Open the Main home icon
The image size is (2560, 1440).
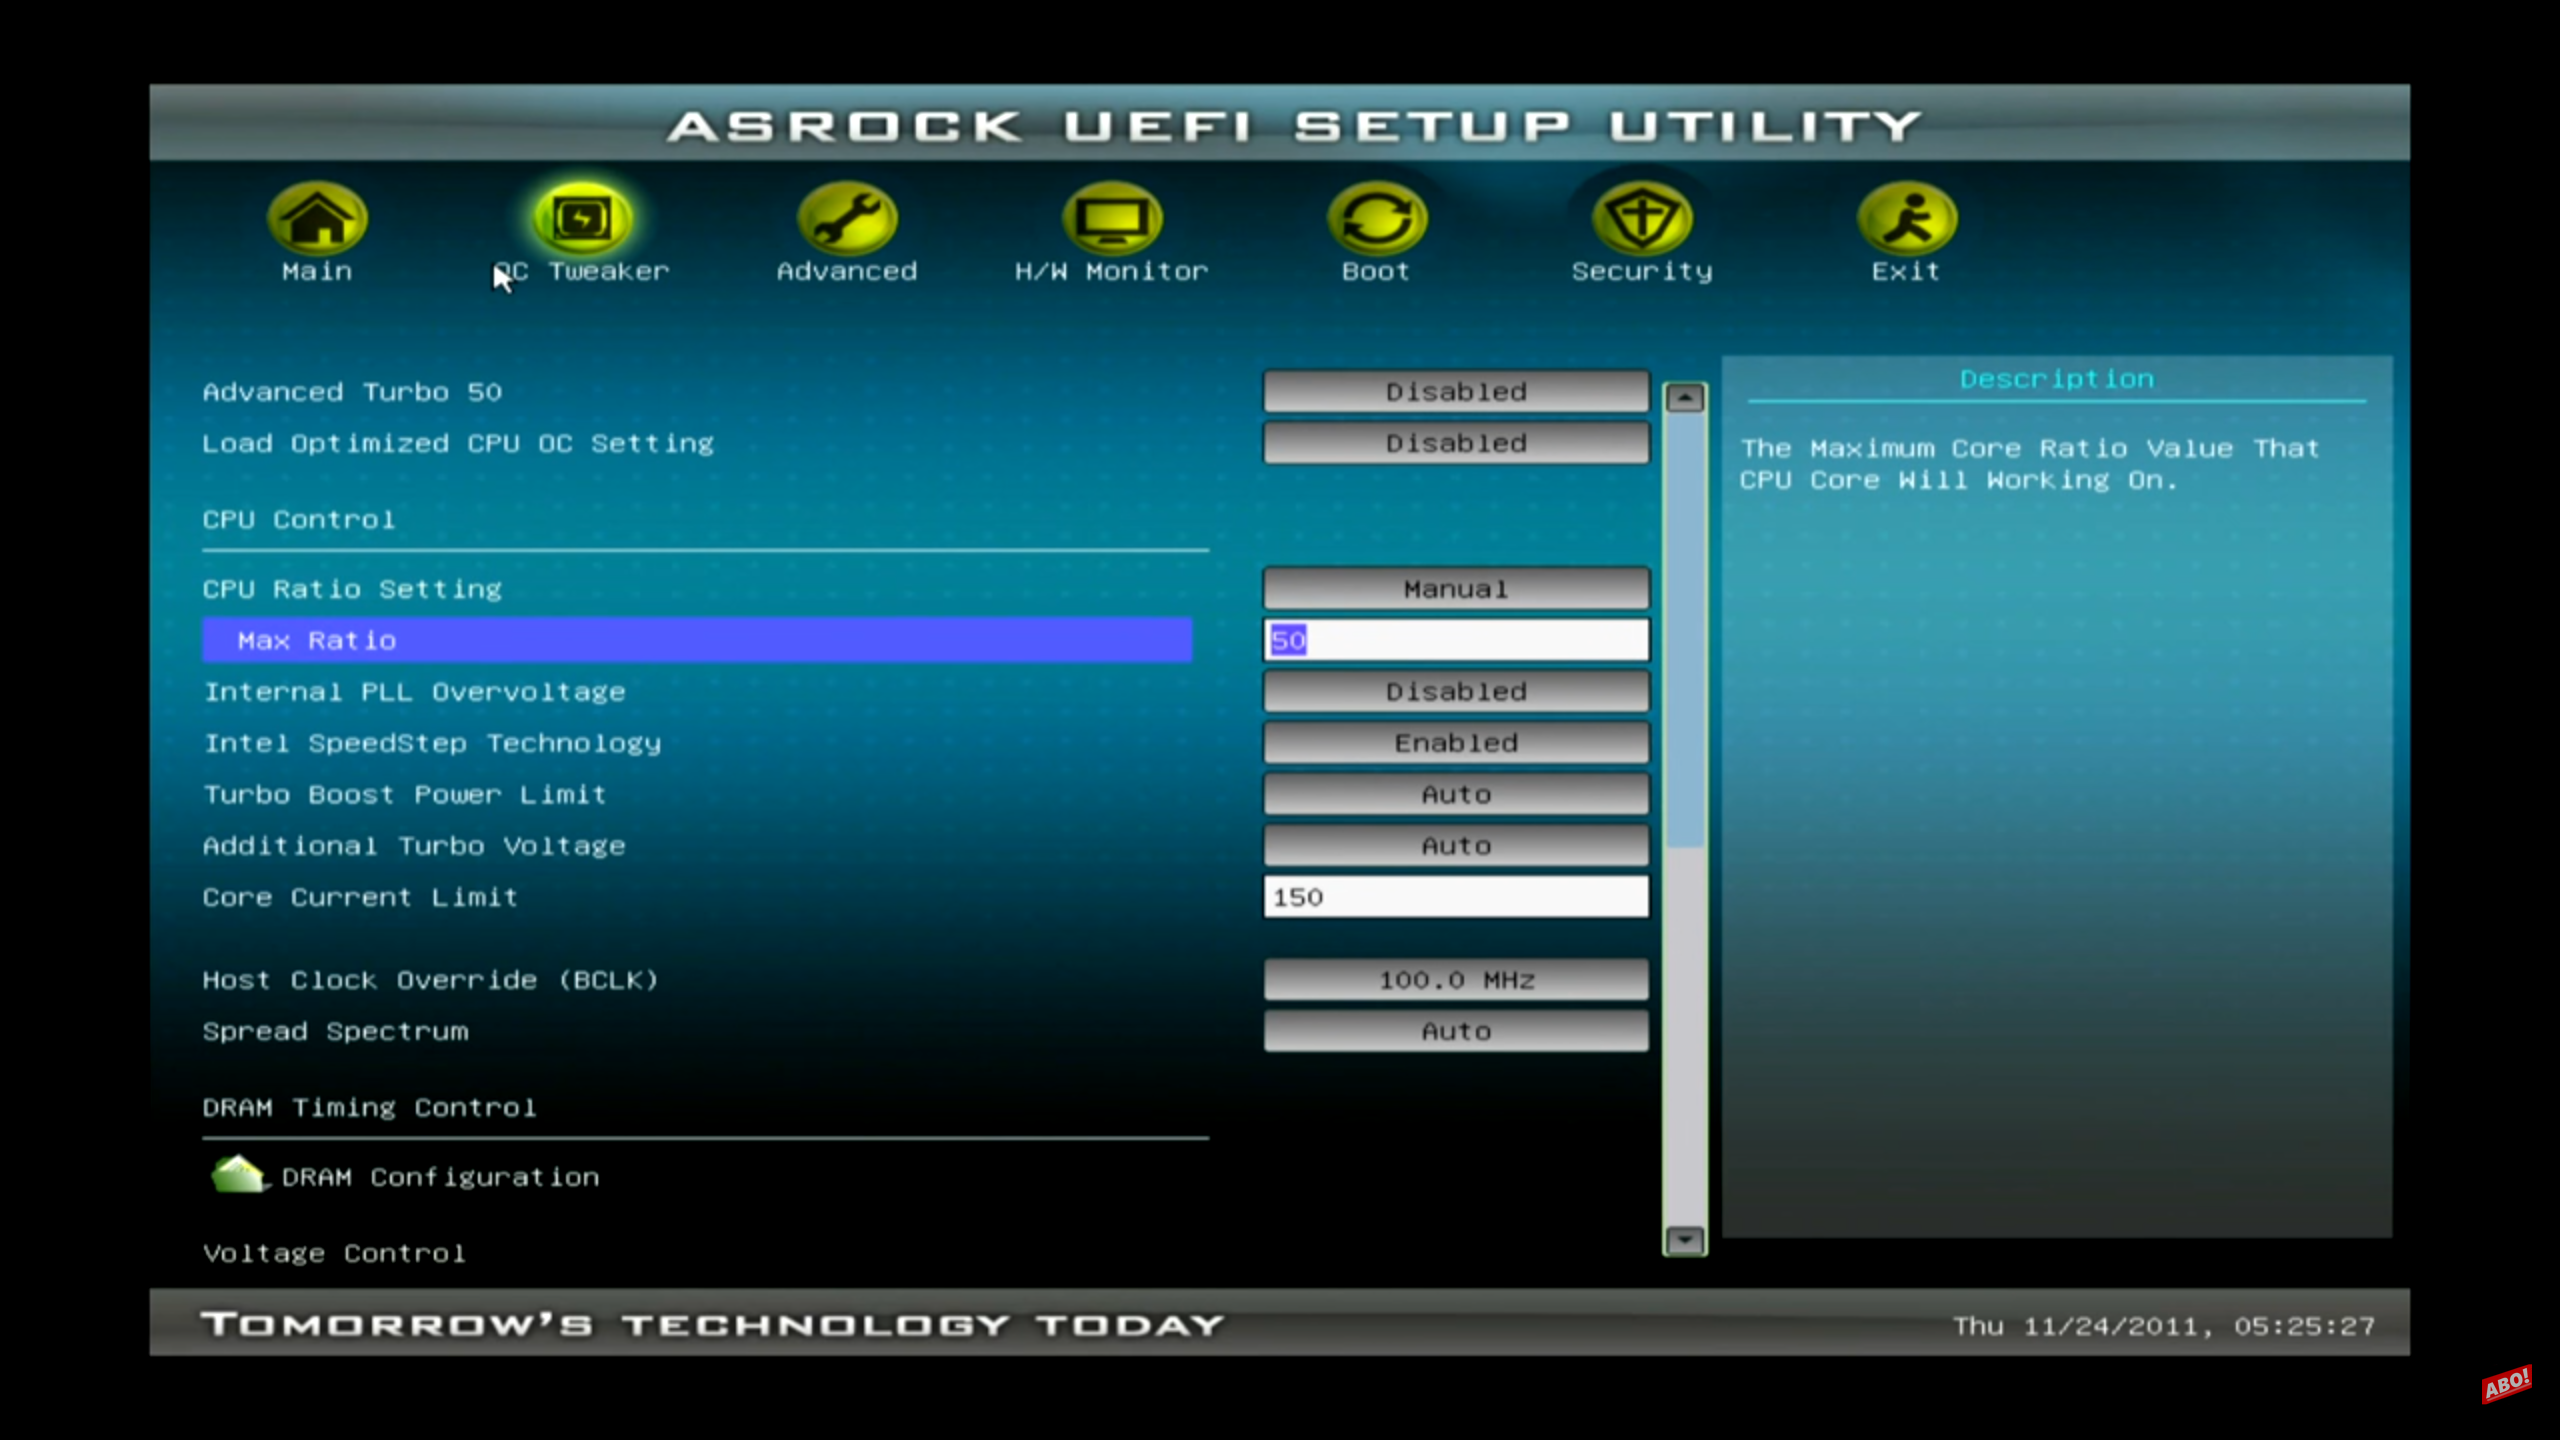(317, 217)
